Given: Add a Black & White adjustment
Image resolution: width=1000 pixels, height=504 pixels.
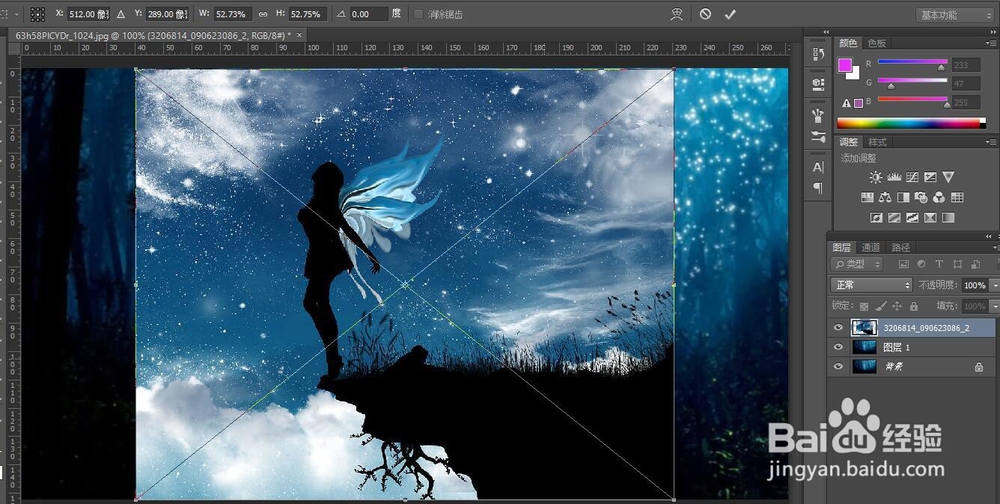Looking at the screenshot, I should tap(903, 197).
